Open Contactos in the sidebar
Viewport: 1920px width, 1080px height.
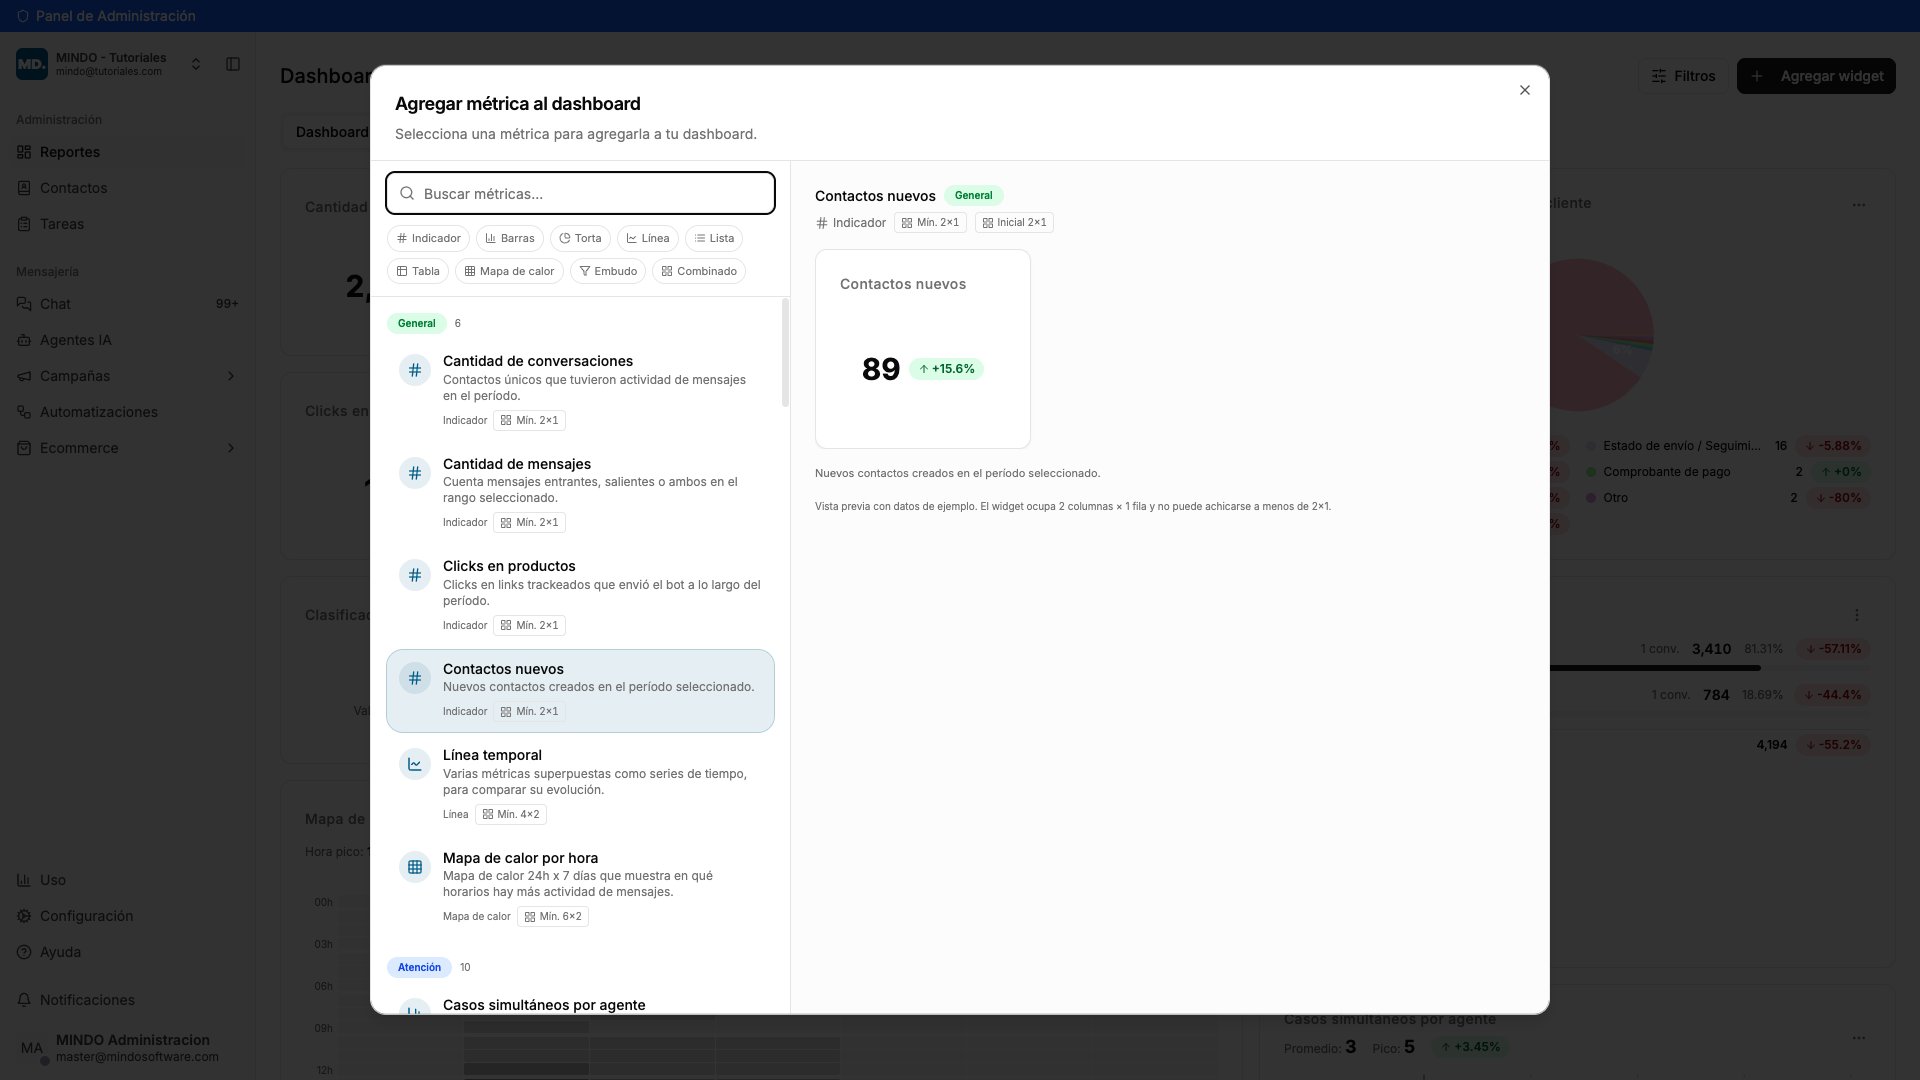[128, 188]
